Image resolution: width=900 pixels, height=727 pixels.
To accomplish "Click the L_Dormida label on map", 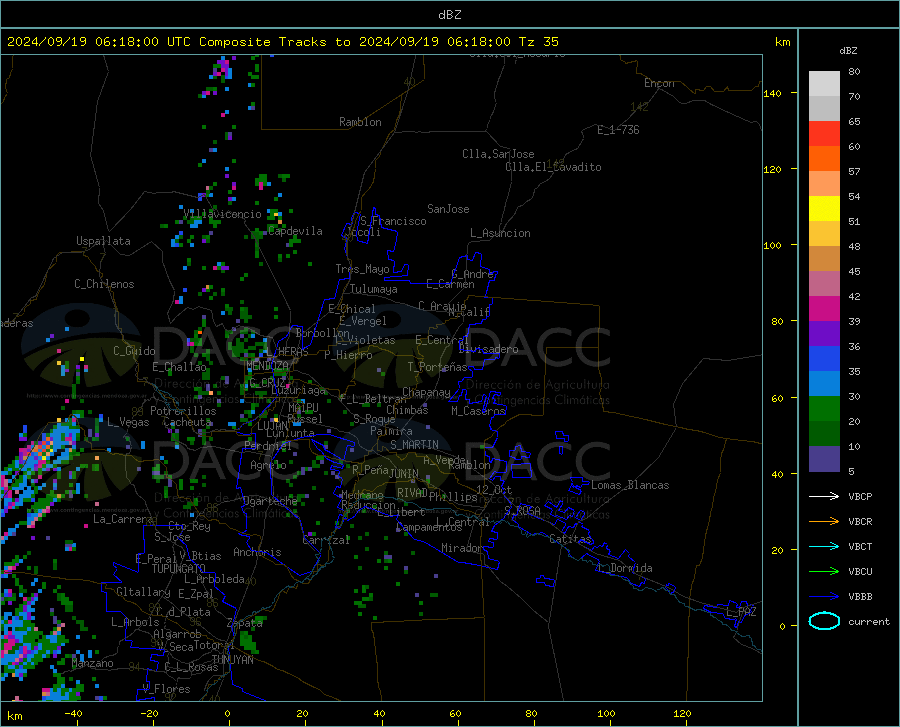I will [x=624, y=568].
